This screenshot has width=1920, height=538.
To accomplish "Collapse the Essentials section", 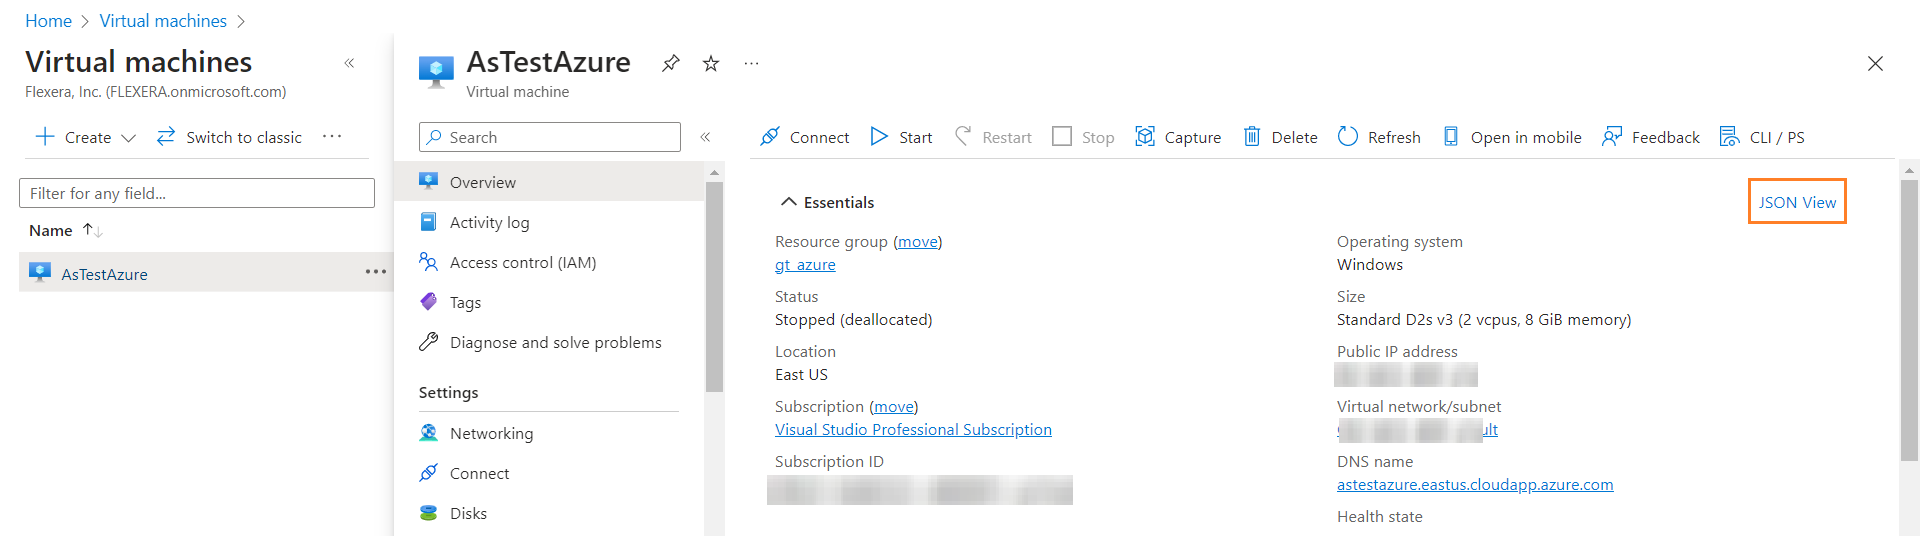I will point(789,202).
